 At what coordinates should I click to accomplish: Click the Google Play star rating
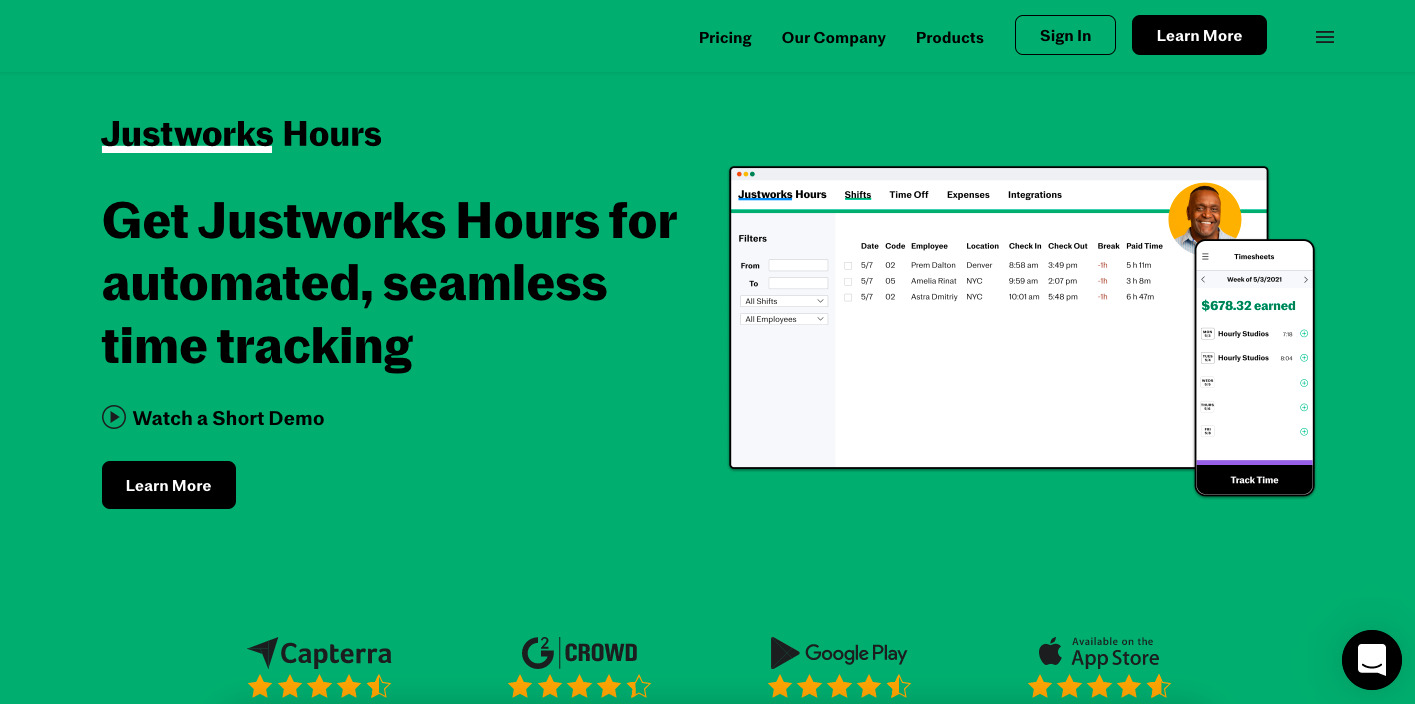(839, 687)
